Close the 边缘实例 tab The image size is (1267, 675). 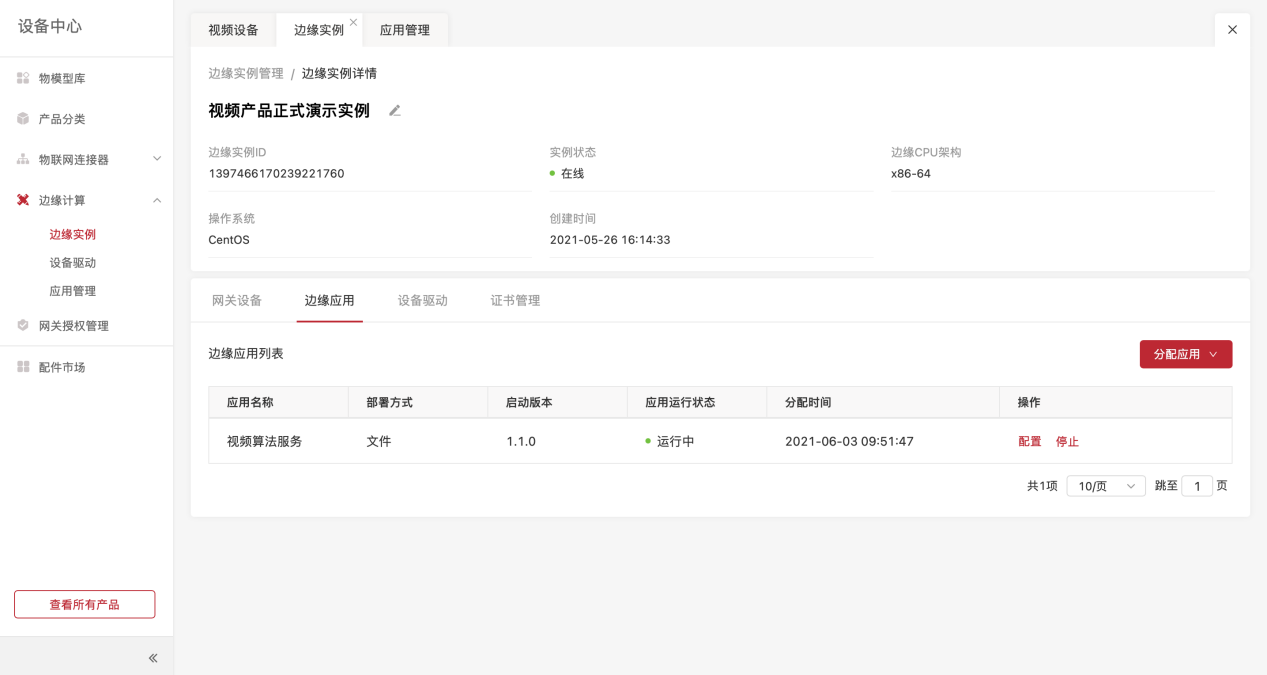(x=353, y=22)
